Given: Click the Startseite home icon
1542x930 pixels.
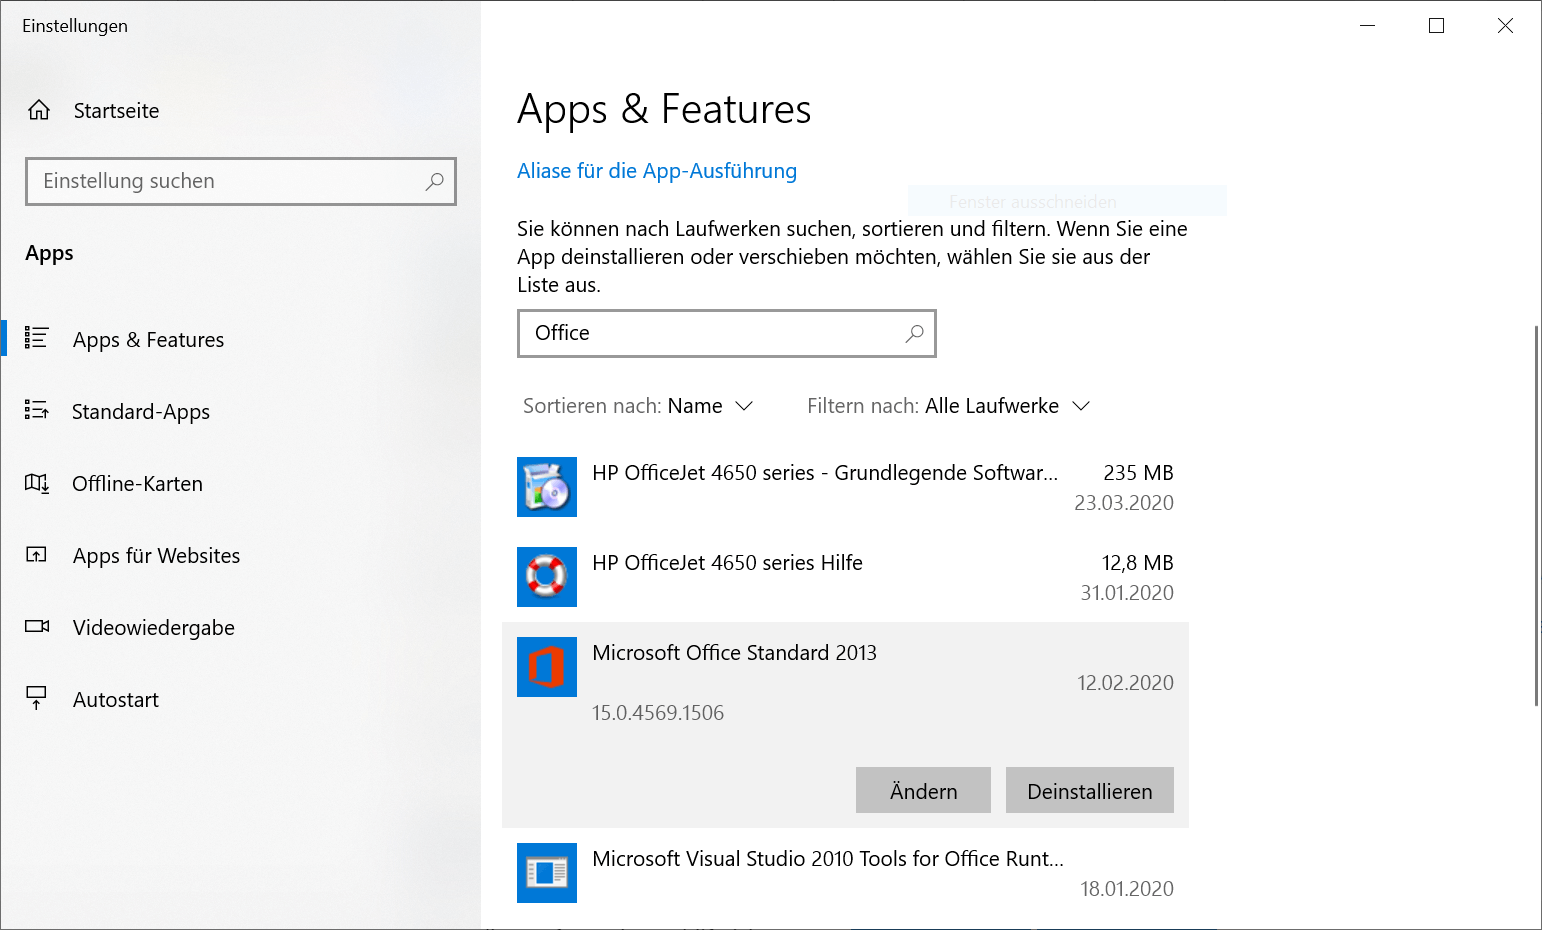Looking at the screenshot, I should pos(39,110).
